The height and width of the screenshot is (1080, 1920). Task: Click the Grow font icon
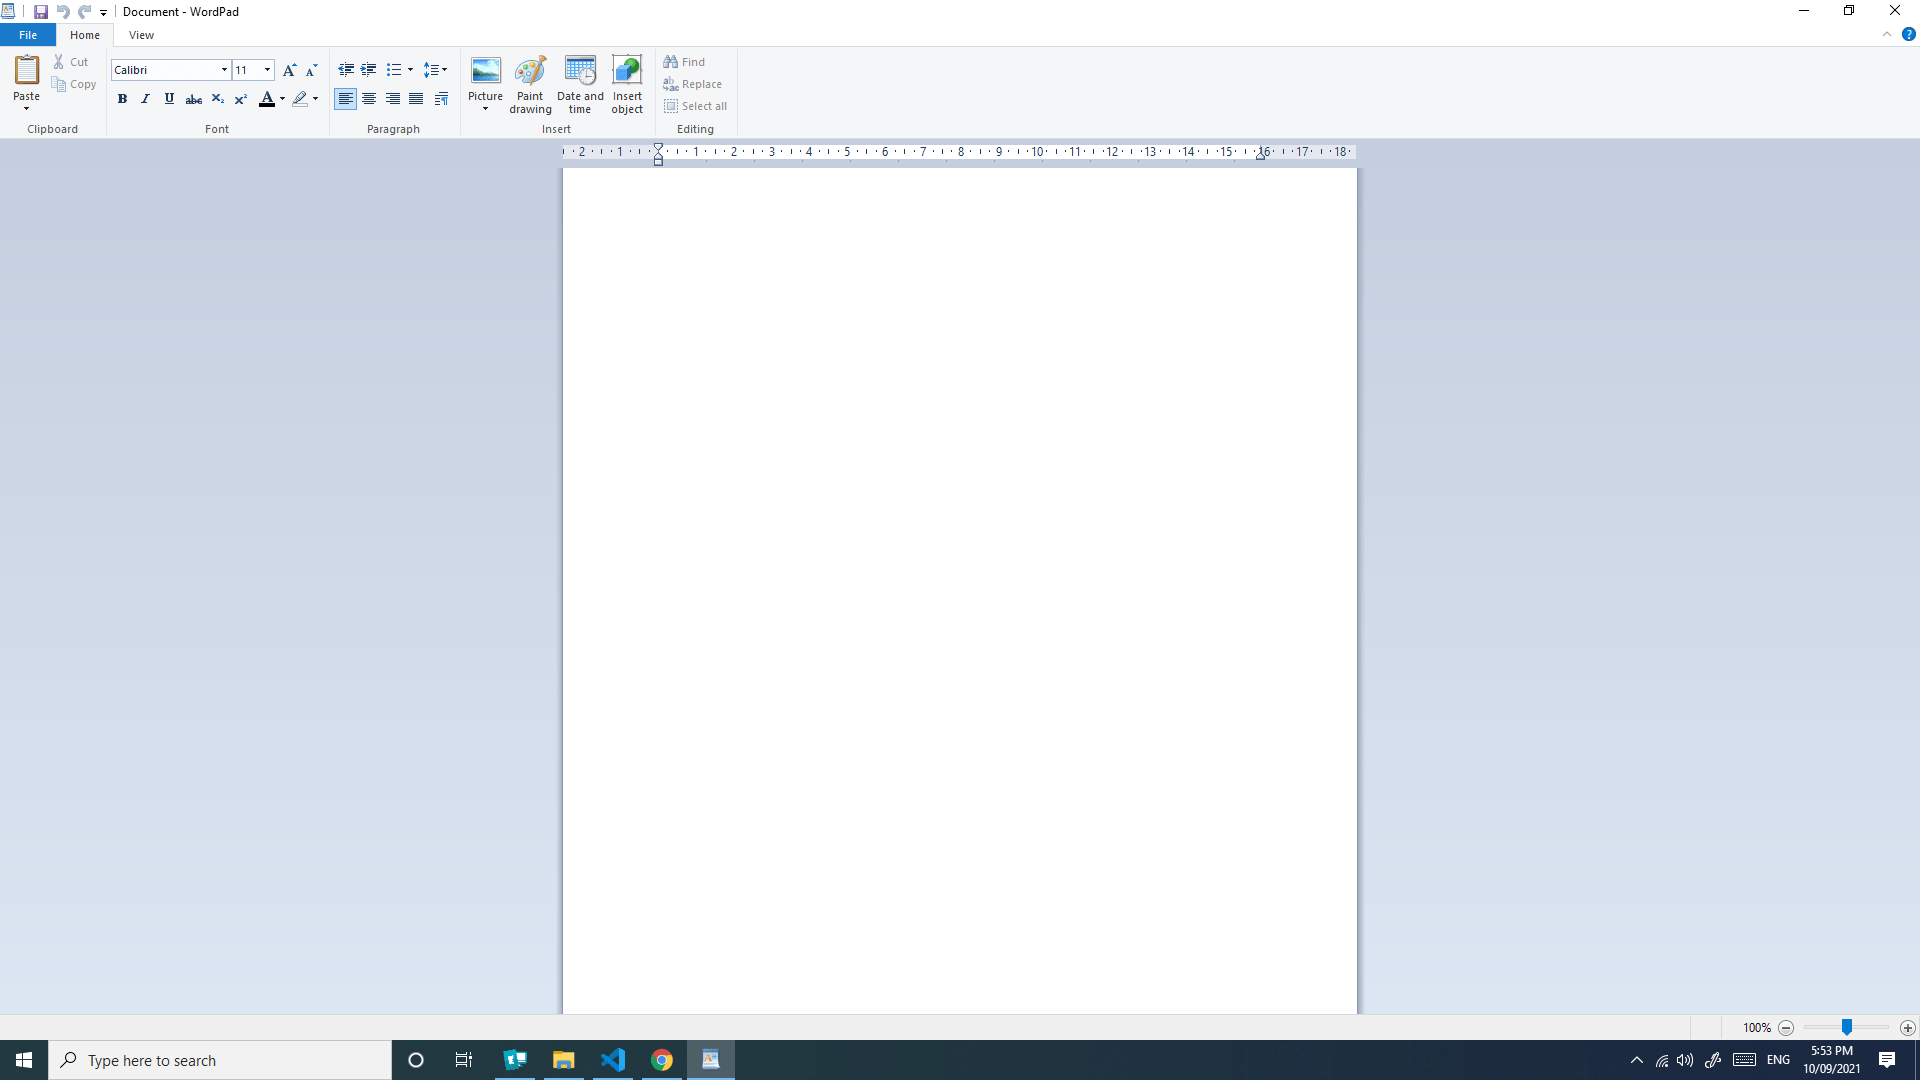point(289,70)
